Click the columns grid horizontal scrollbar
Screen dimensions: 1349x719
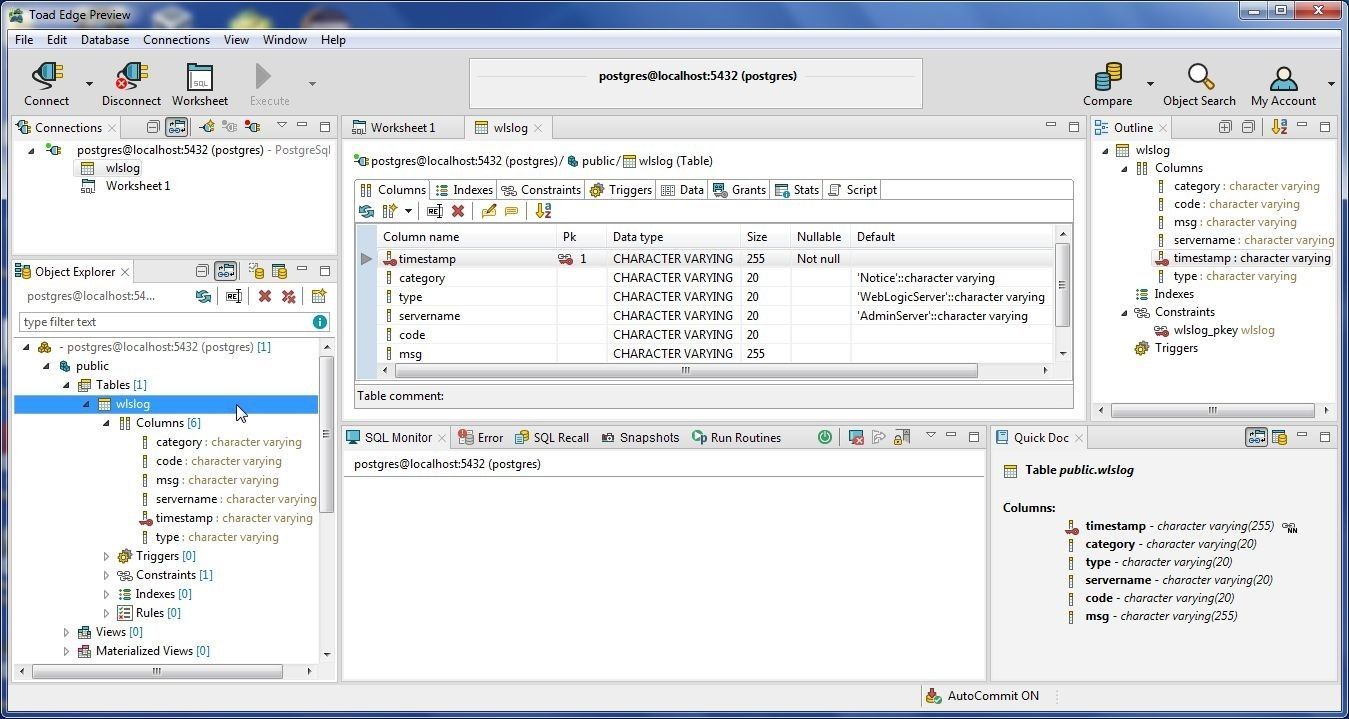point(686,370)
